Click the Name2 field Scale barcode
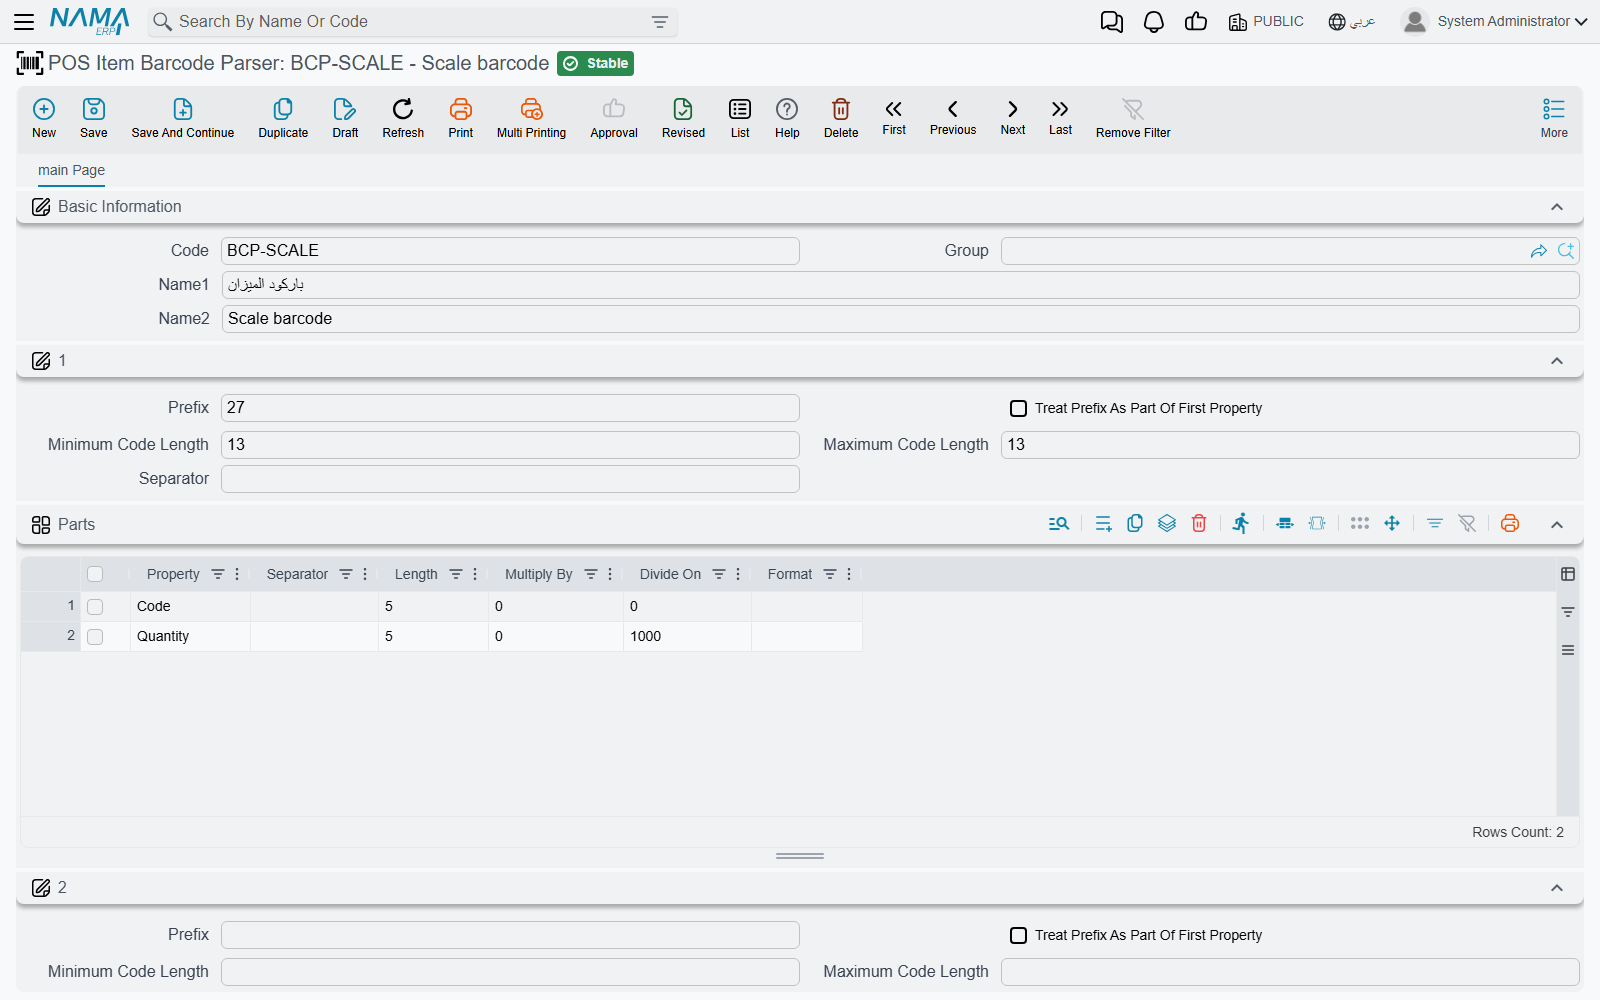The width and height of the screenshot is (1600, 1000). (x=900, y=319)
